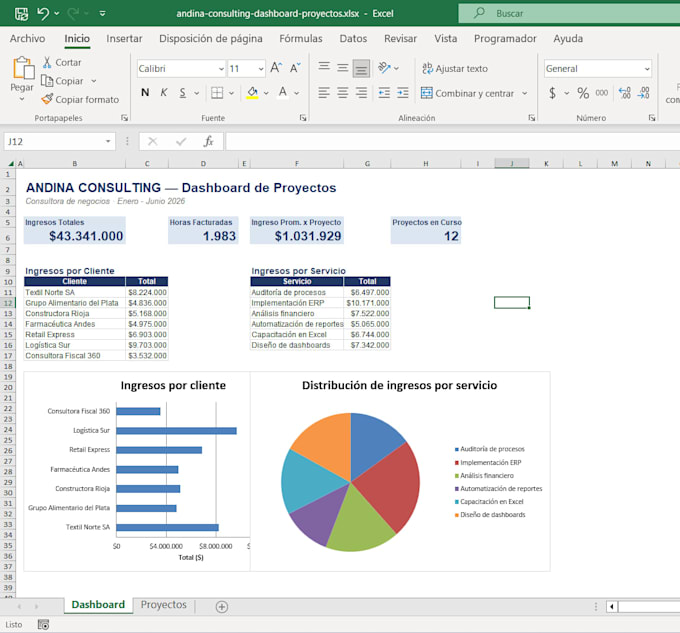The width and height of the screenshot is (680, 633).
Task: Click the Copiar formato paintbrush
Action: point(47,99)
